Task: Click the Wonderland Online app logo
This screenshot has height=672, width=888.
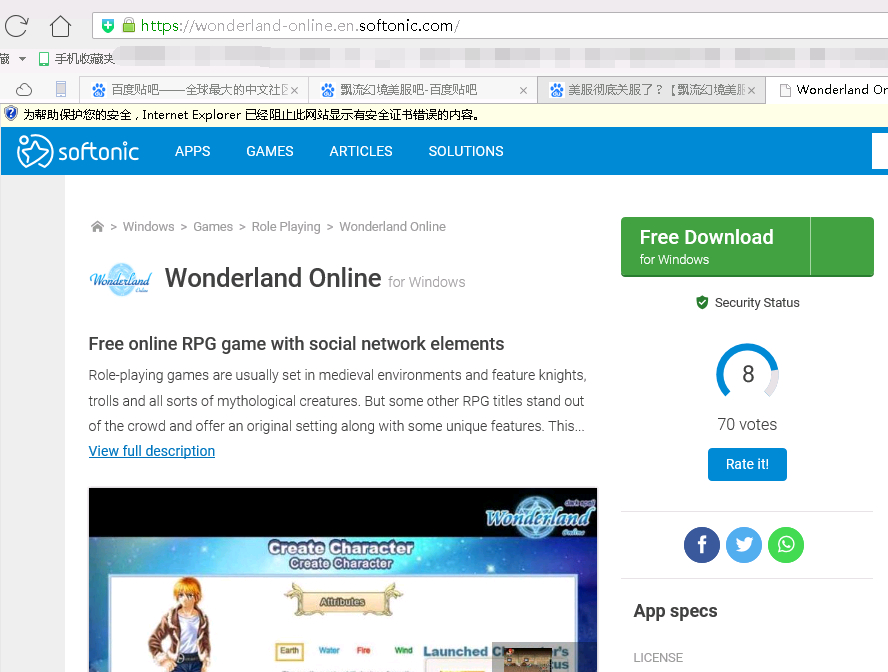Action: pyautogui.click(x=121, y=279)
